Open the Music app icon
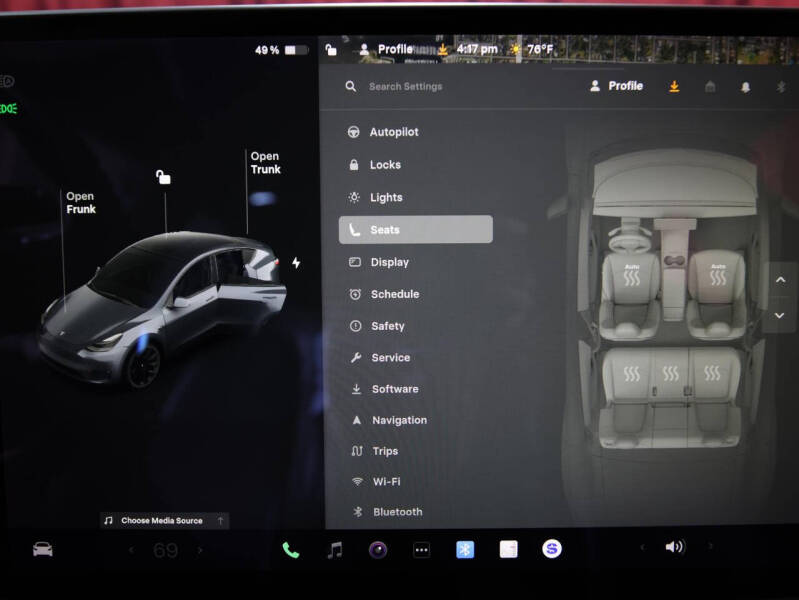799x600 pixels. pos(335,550)
